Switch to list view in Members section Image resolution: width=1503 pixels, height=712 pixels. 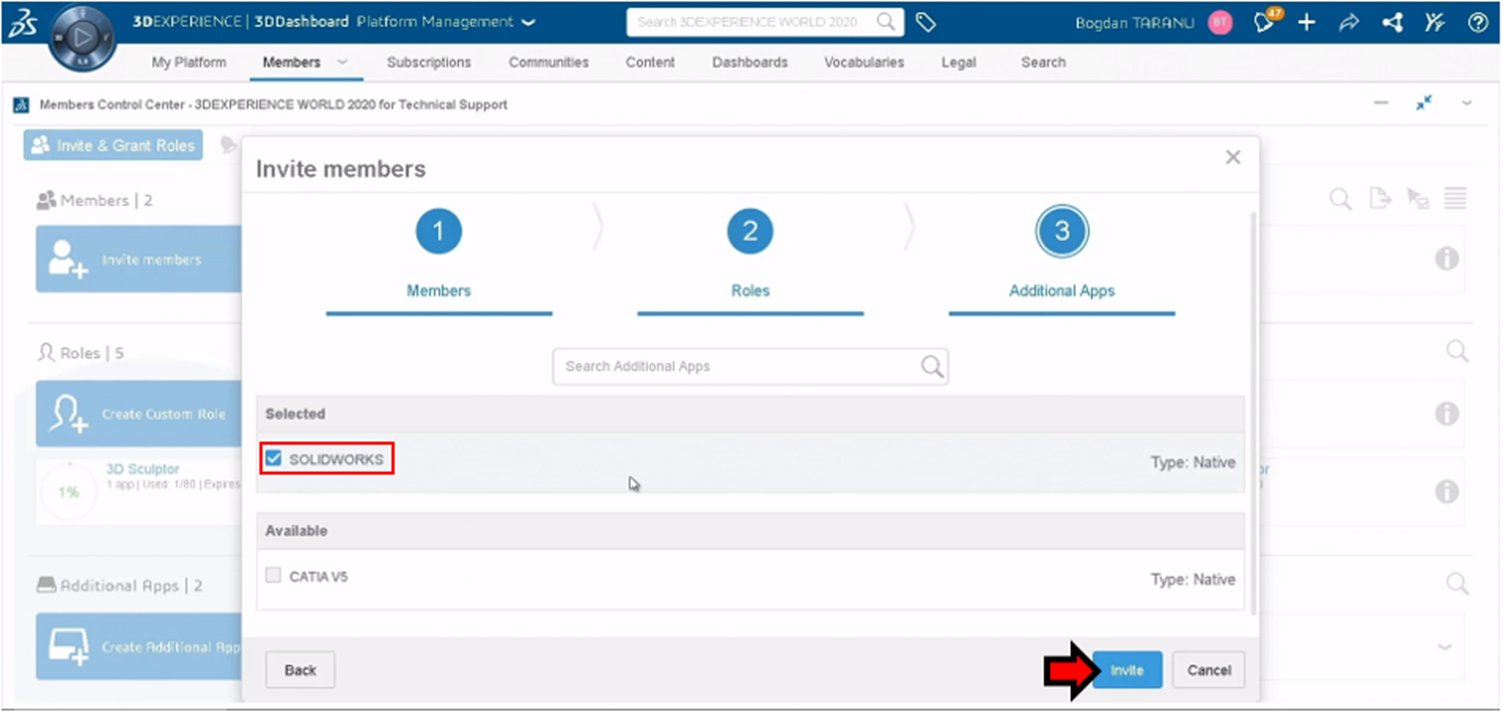pos(1455,199)
